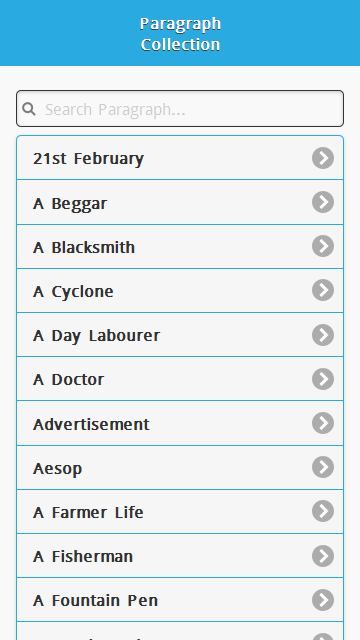This screenshot has width=360, height=640.
Task: Open the A Fisherman paragraph
Action: [x=180, y=556]
